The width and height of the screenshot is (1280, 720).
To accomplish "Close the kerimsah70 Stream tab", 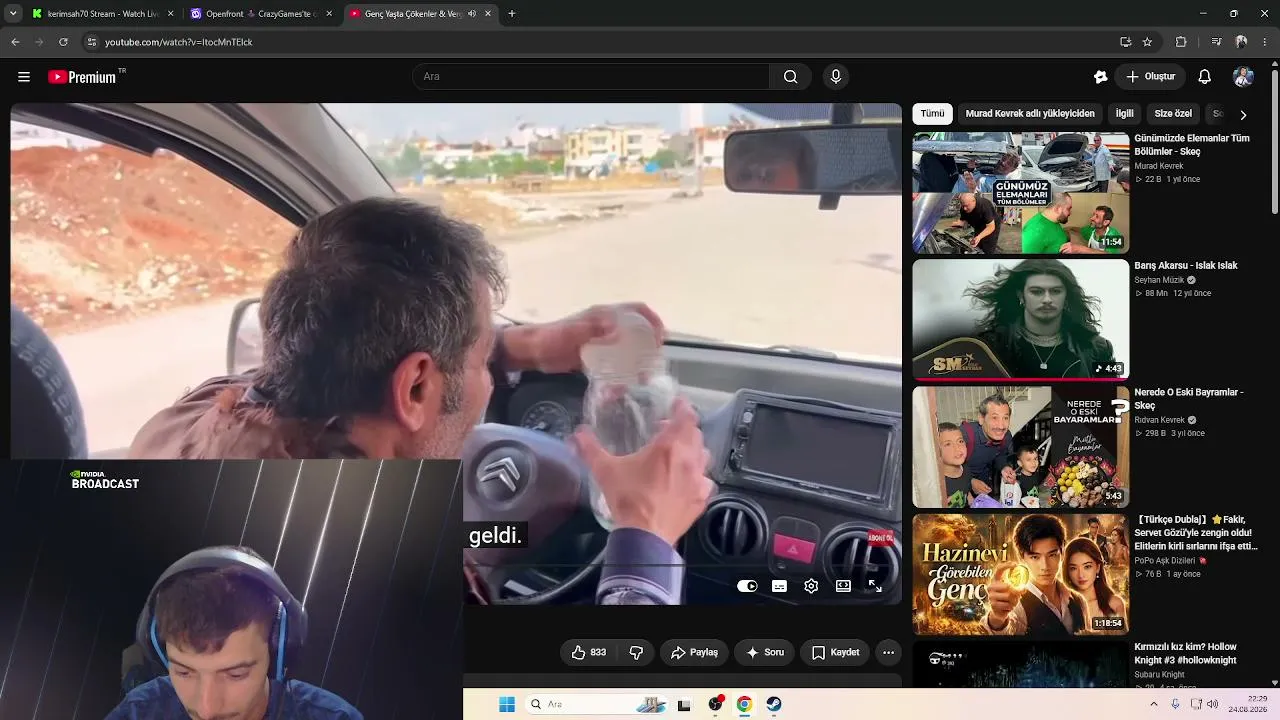I will pyautogui.click(x=170, y=14).
